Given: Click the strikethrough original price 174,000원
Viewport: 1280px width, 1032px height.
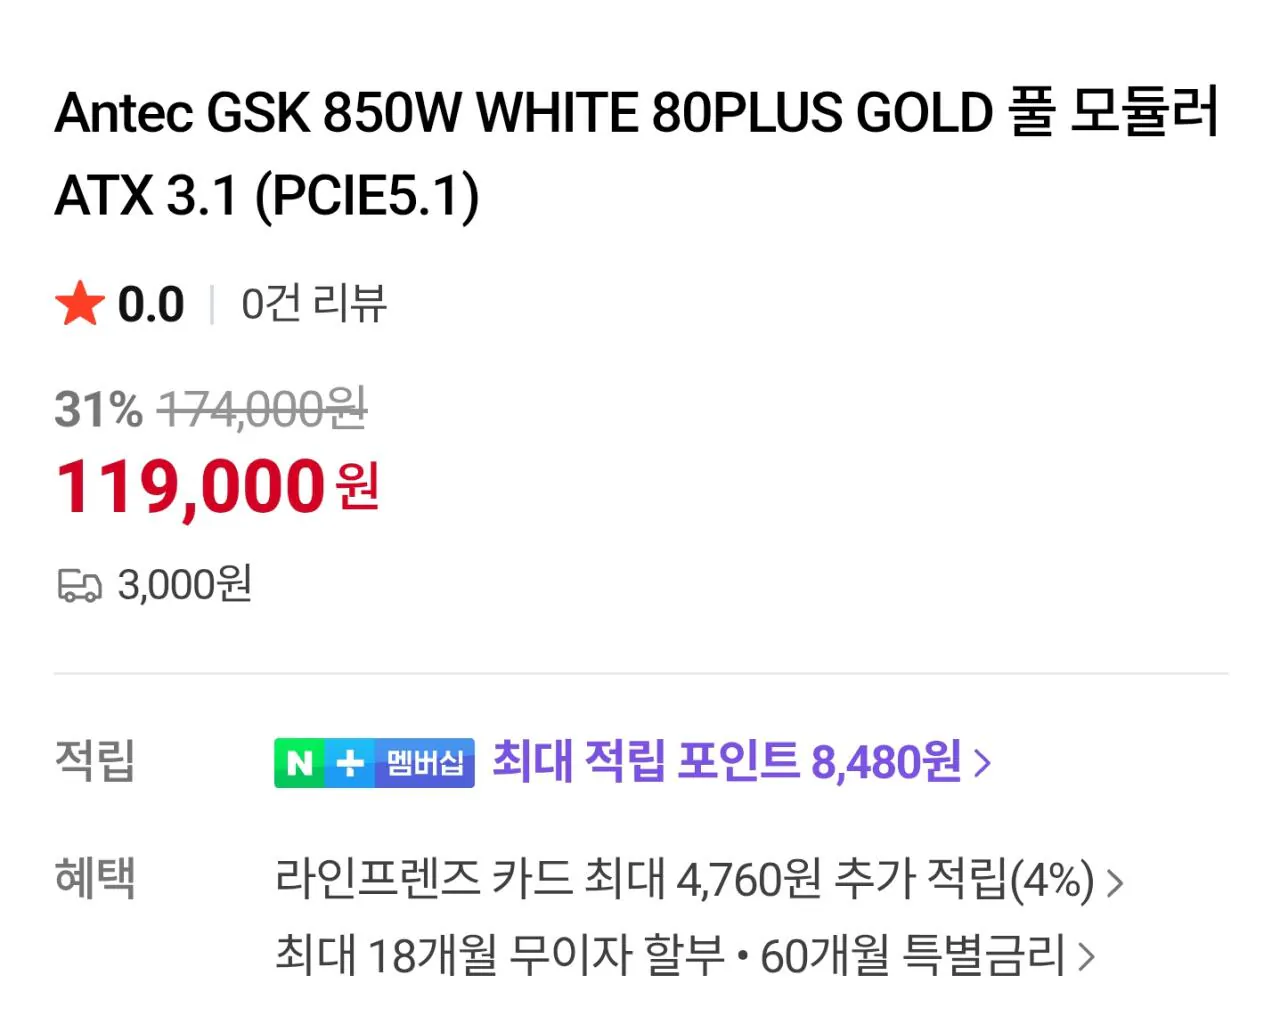Looking at the screenshot, I should [x=262, y=410].
